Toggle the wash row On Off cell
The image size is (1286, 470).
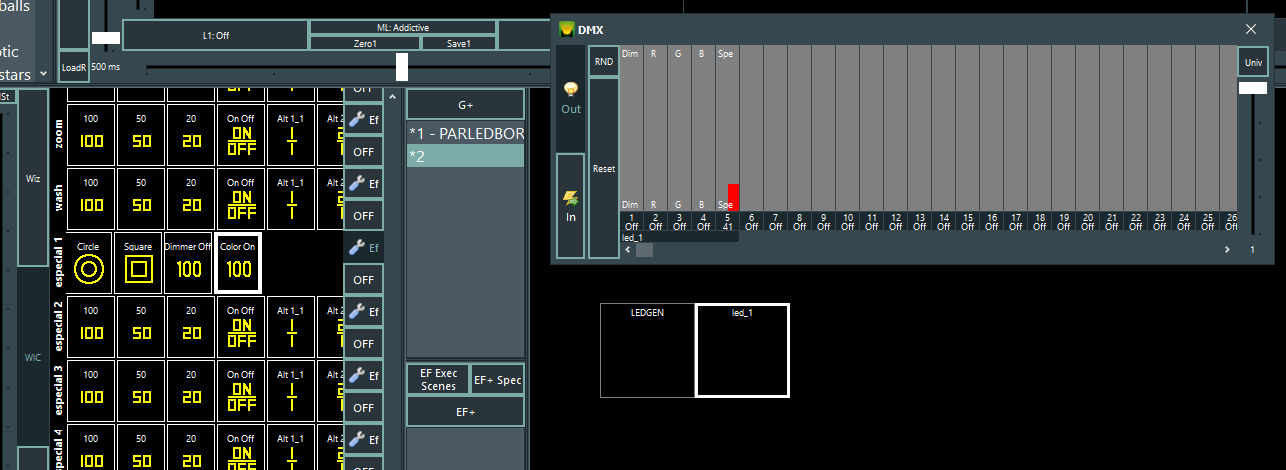click(240, 199)
